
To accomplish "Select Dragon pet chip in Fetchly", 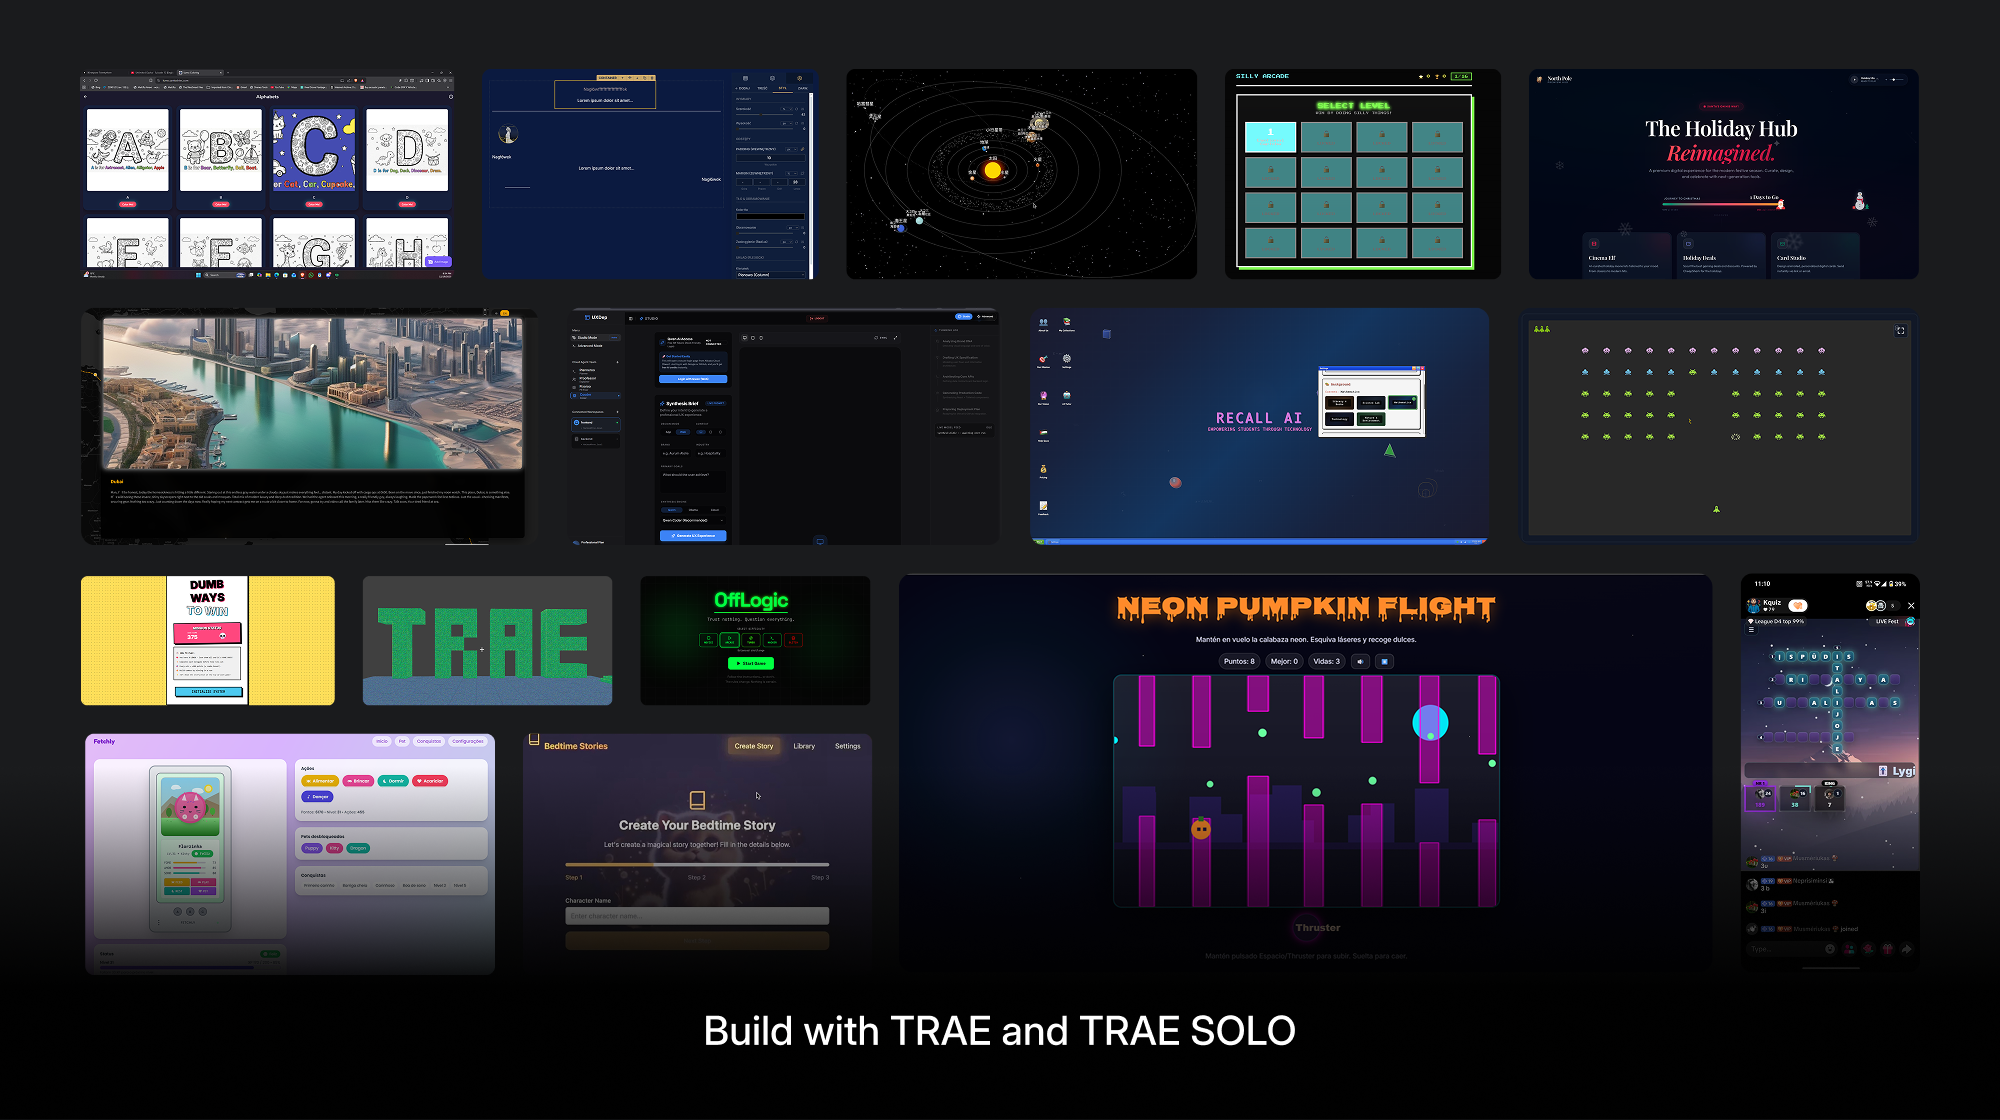I will 359,848.
